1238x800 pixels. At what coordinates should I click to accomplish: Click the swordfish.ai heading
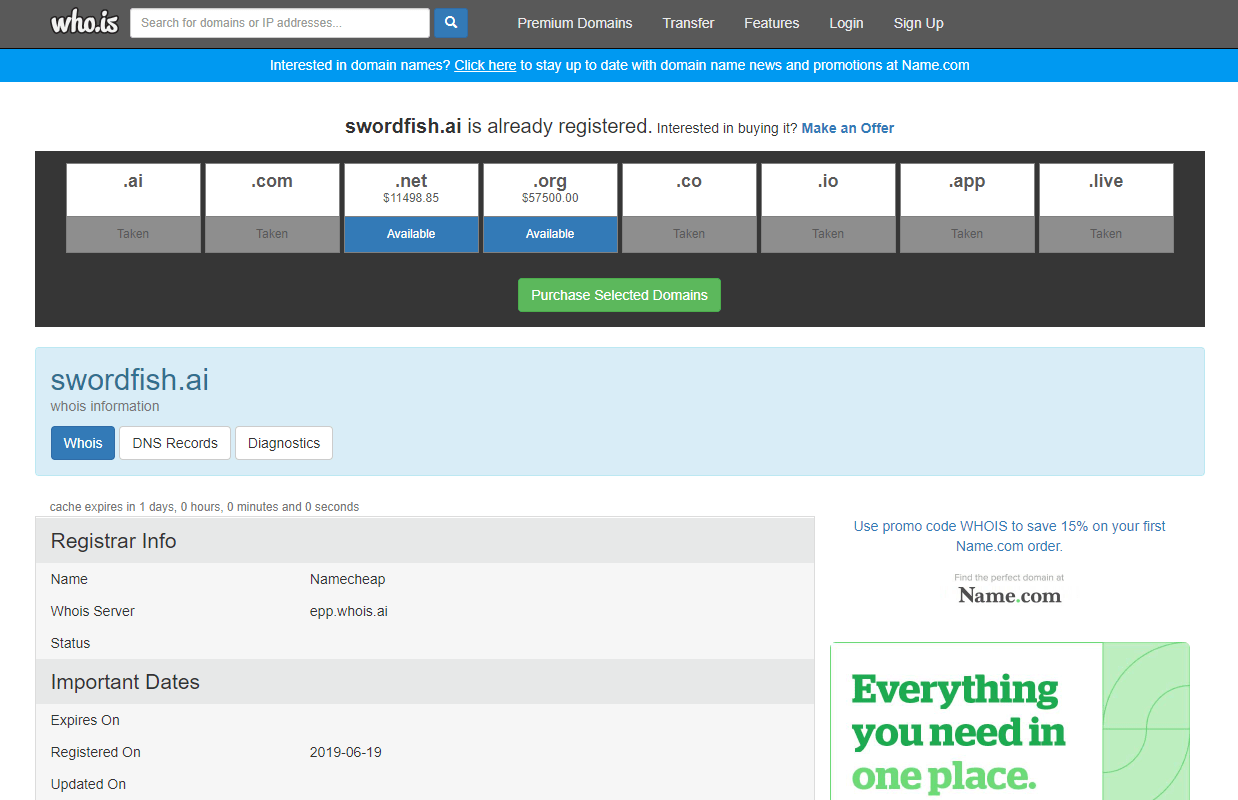[x=130, y=380]
